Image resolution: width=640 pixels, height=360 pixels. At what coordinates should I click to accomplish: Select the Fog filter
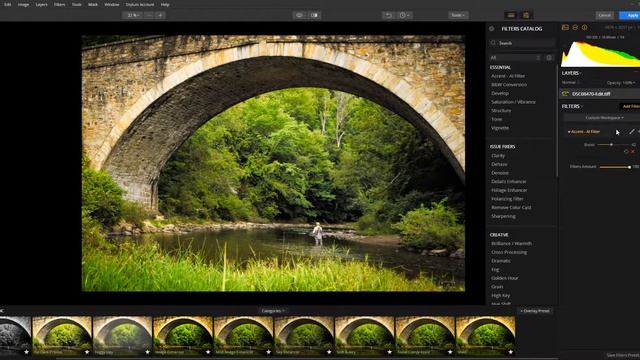(x=495, y=269)
